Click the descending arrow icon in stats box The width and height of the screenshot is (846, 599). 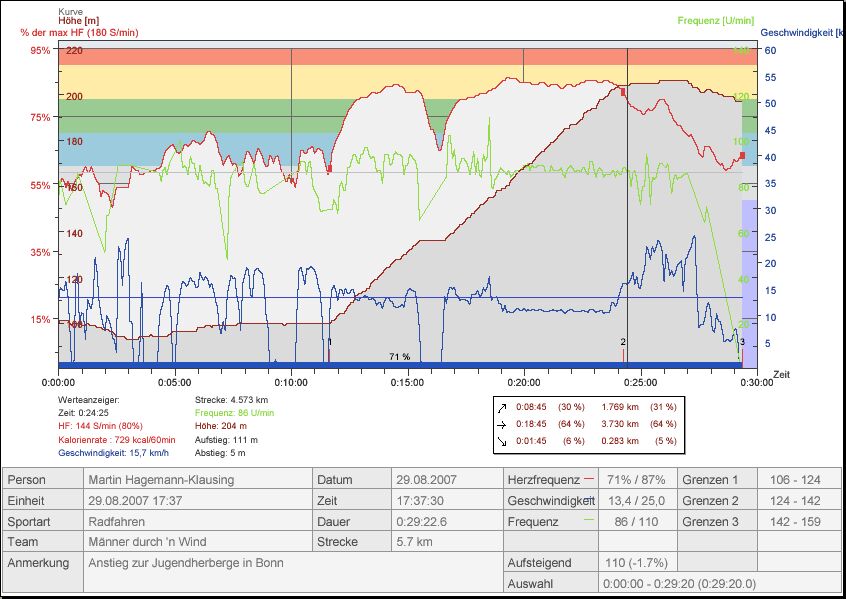tap(504, 440)
